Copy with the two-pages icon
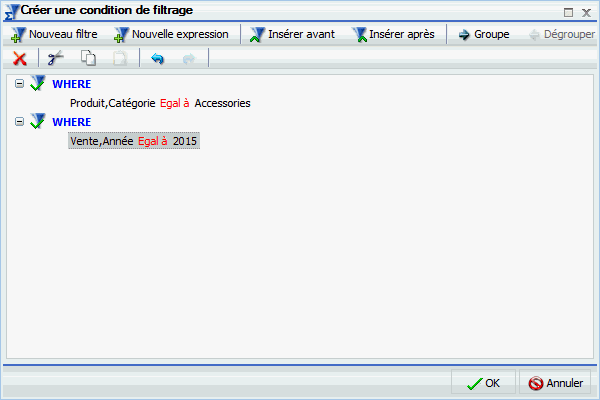The image size is (600, 400). tap(88, 58)
